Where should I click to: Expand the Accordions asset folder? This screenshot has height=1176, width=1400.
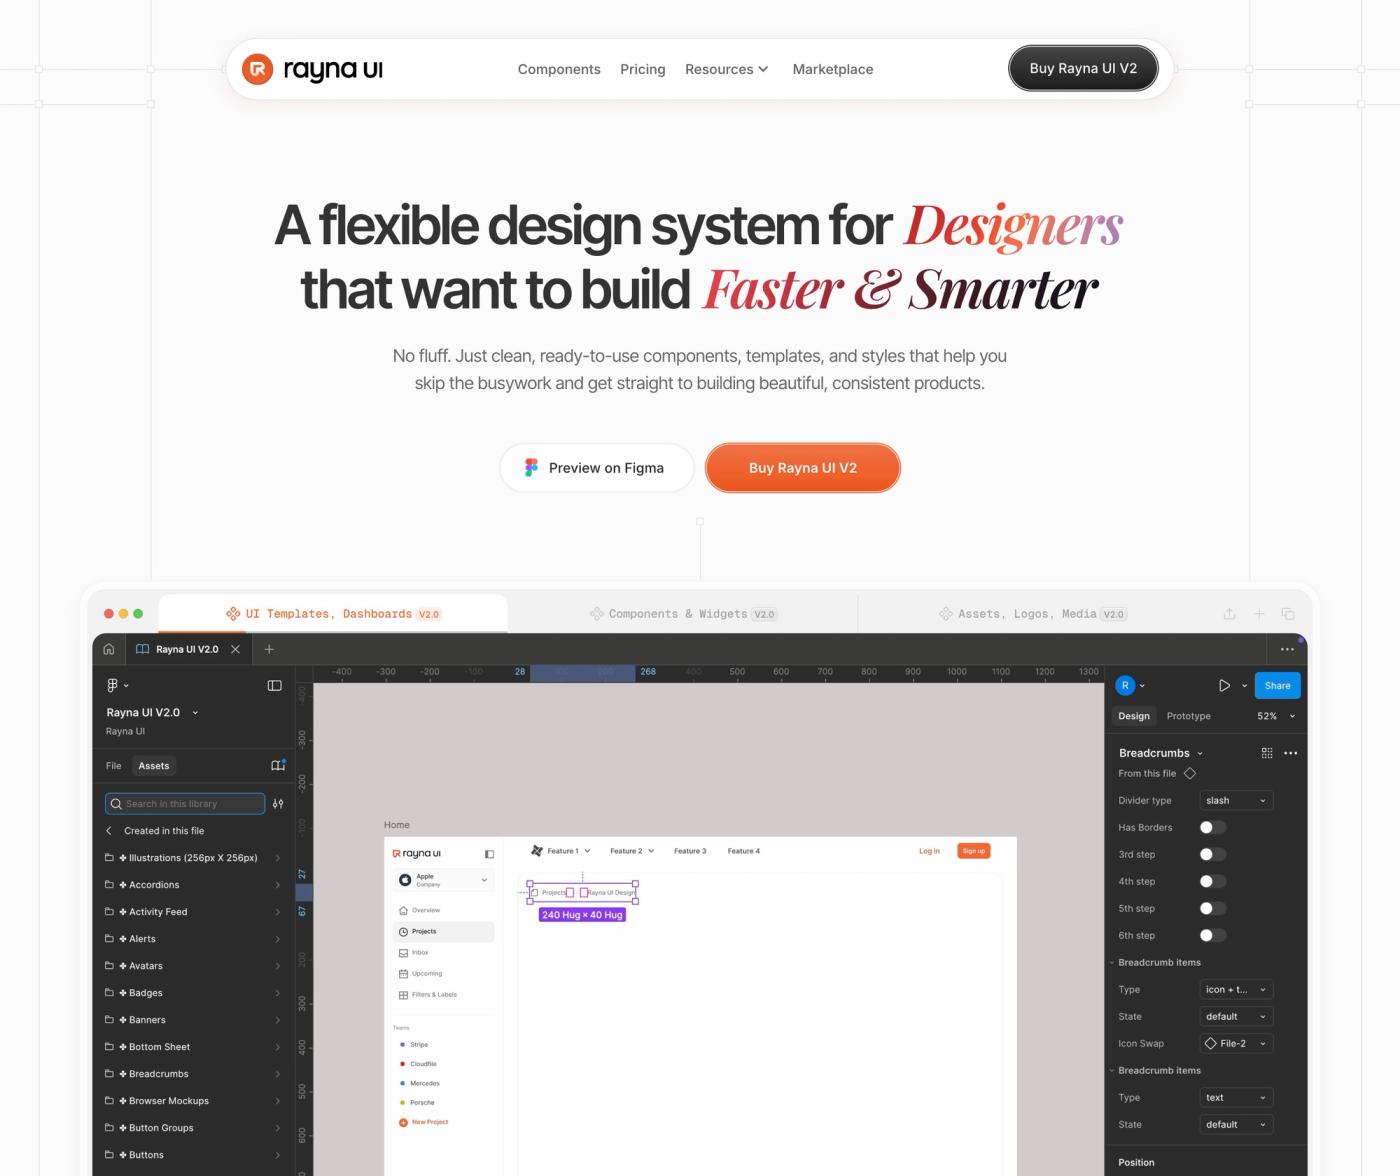click(x=192, y=885)
